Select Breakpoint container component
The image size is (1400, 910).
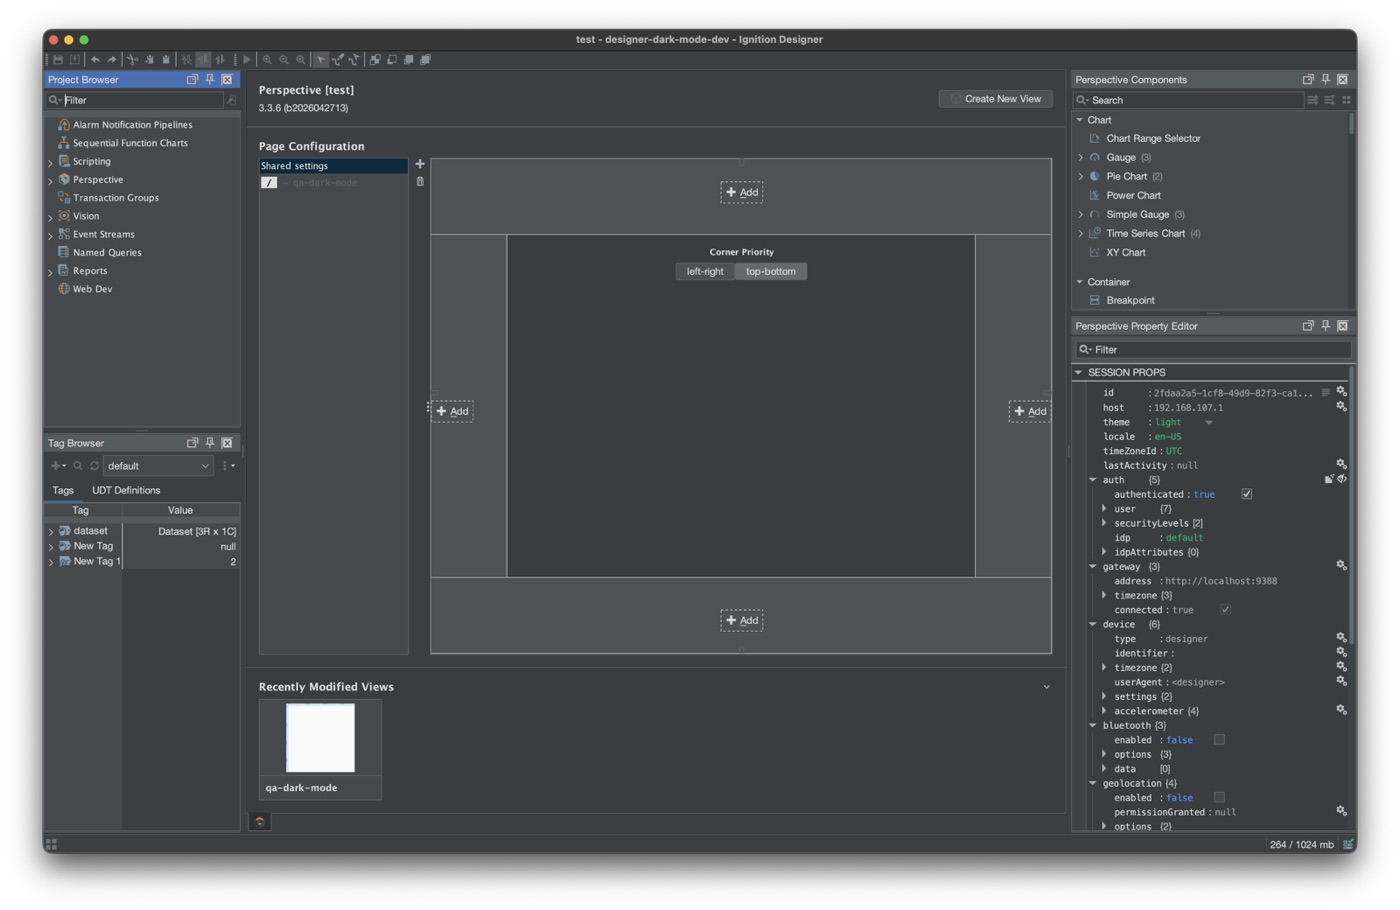pyautogui.click(x=1130, y=300)
